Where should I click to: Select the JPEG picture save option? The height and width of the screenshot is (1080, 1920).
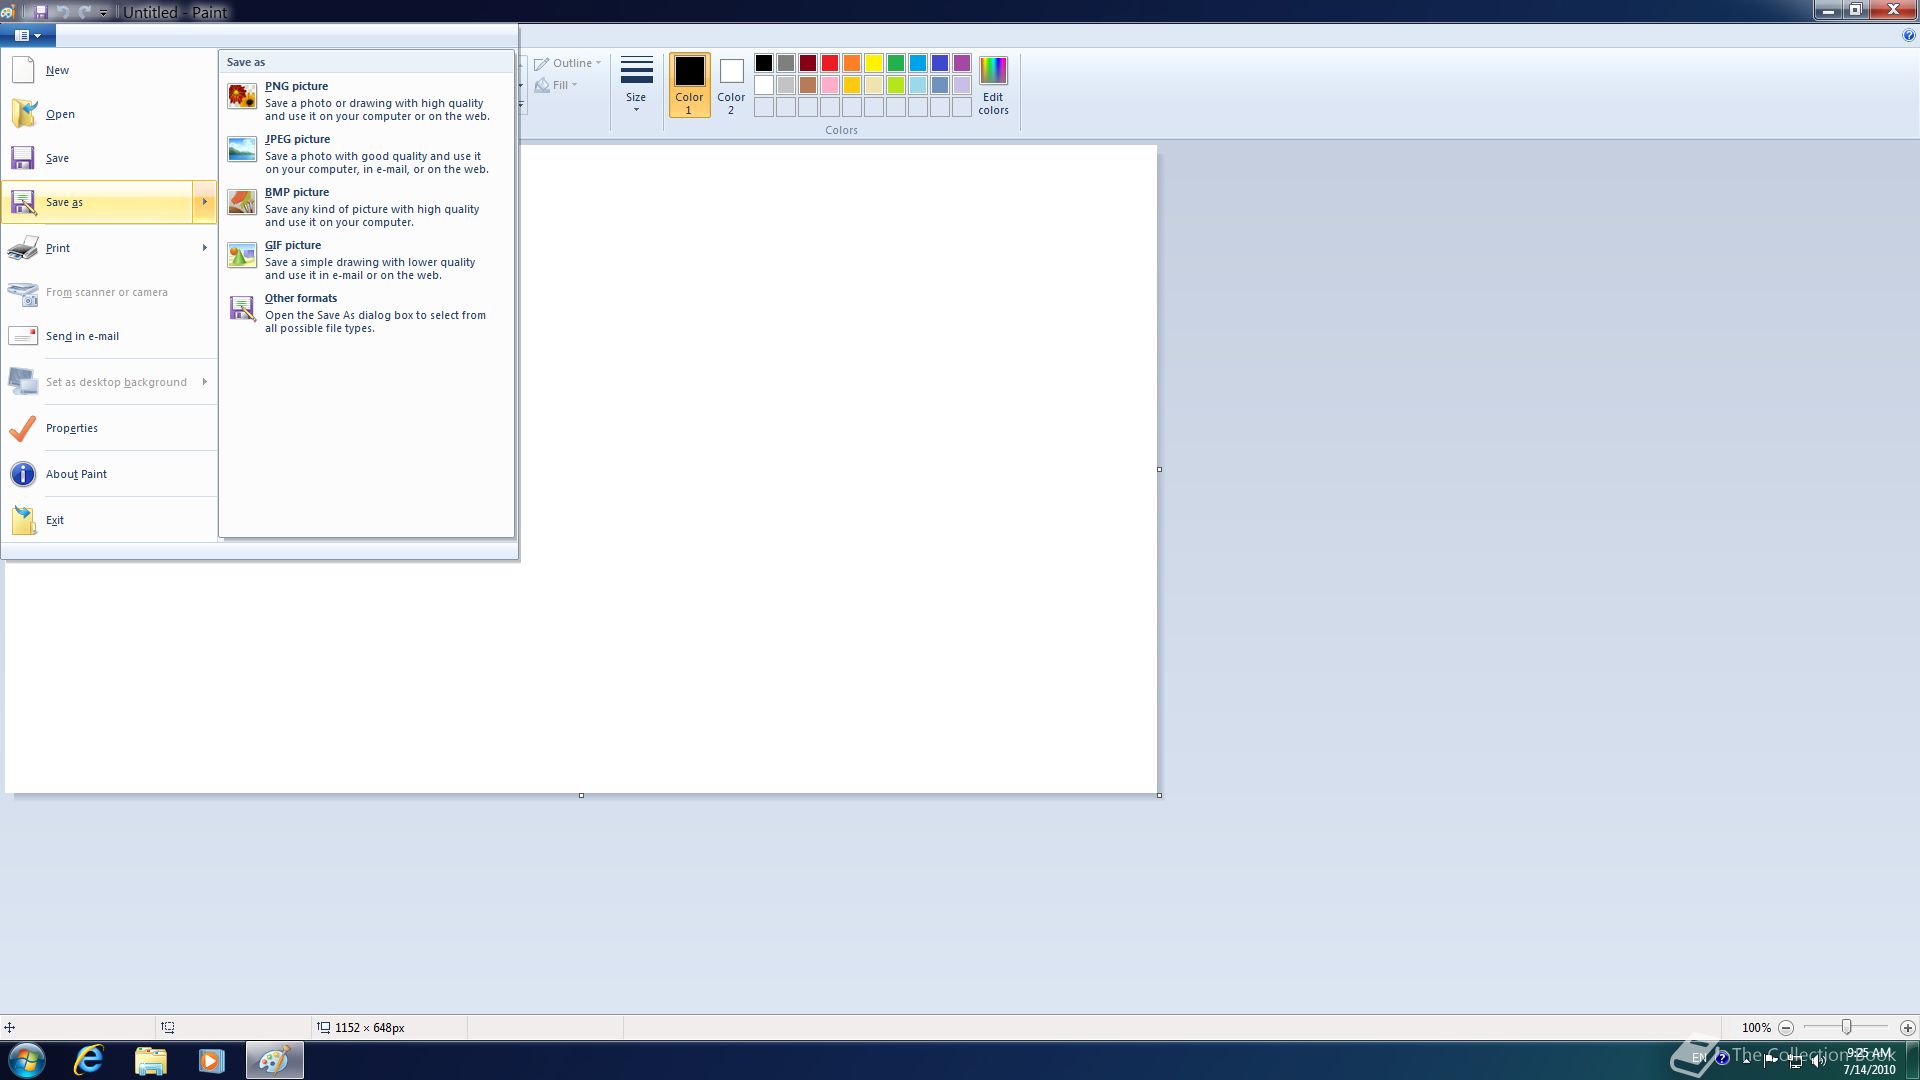pyautogui.click(x=297, y=140)
